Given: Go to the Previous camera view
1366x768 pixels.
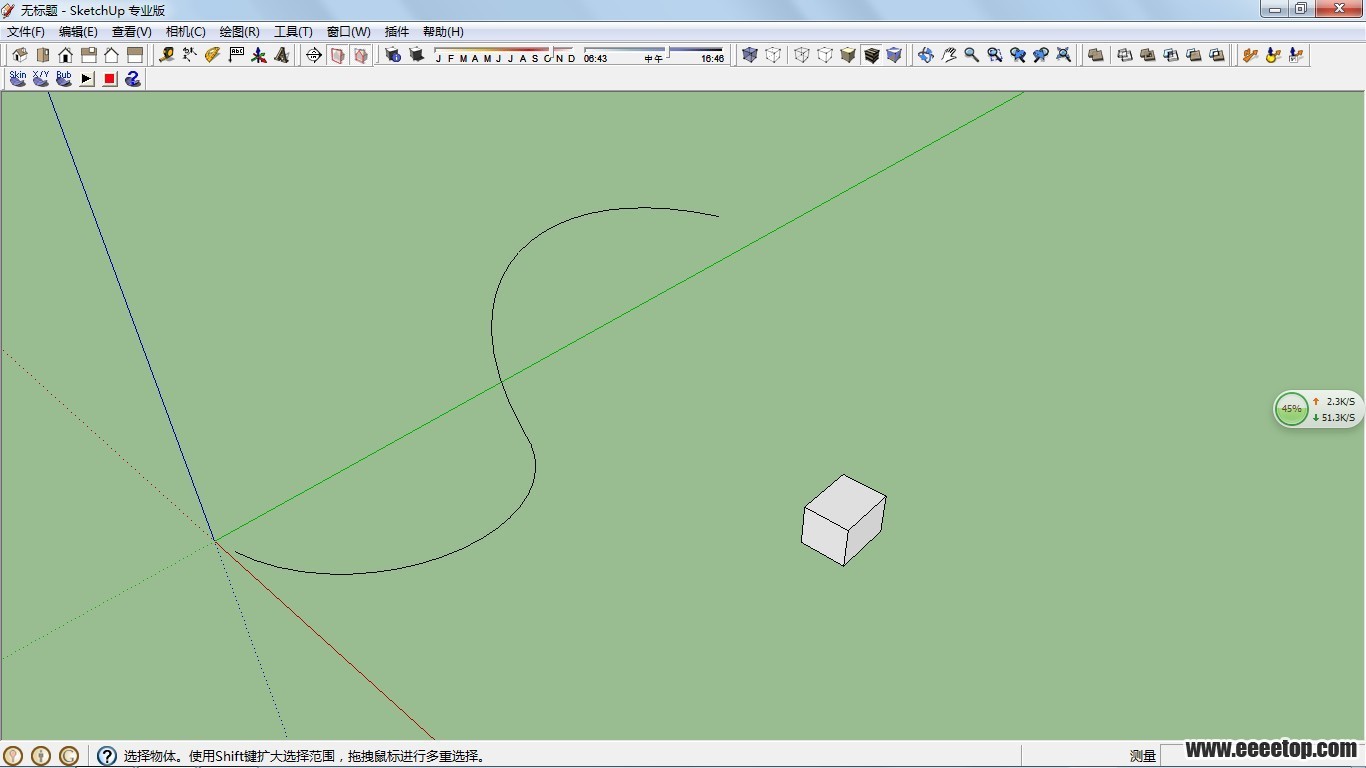Looking at the screenshot, I should pyautogui.click(x=1018, y=55).
